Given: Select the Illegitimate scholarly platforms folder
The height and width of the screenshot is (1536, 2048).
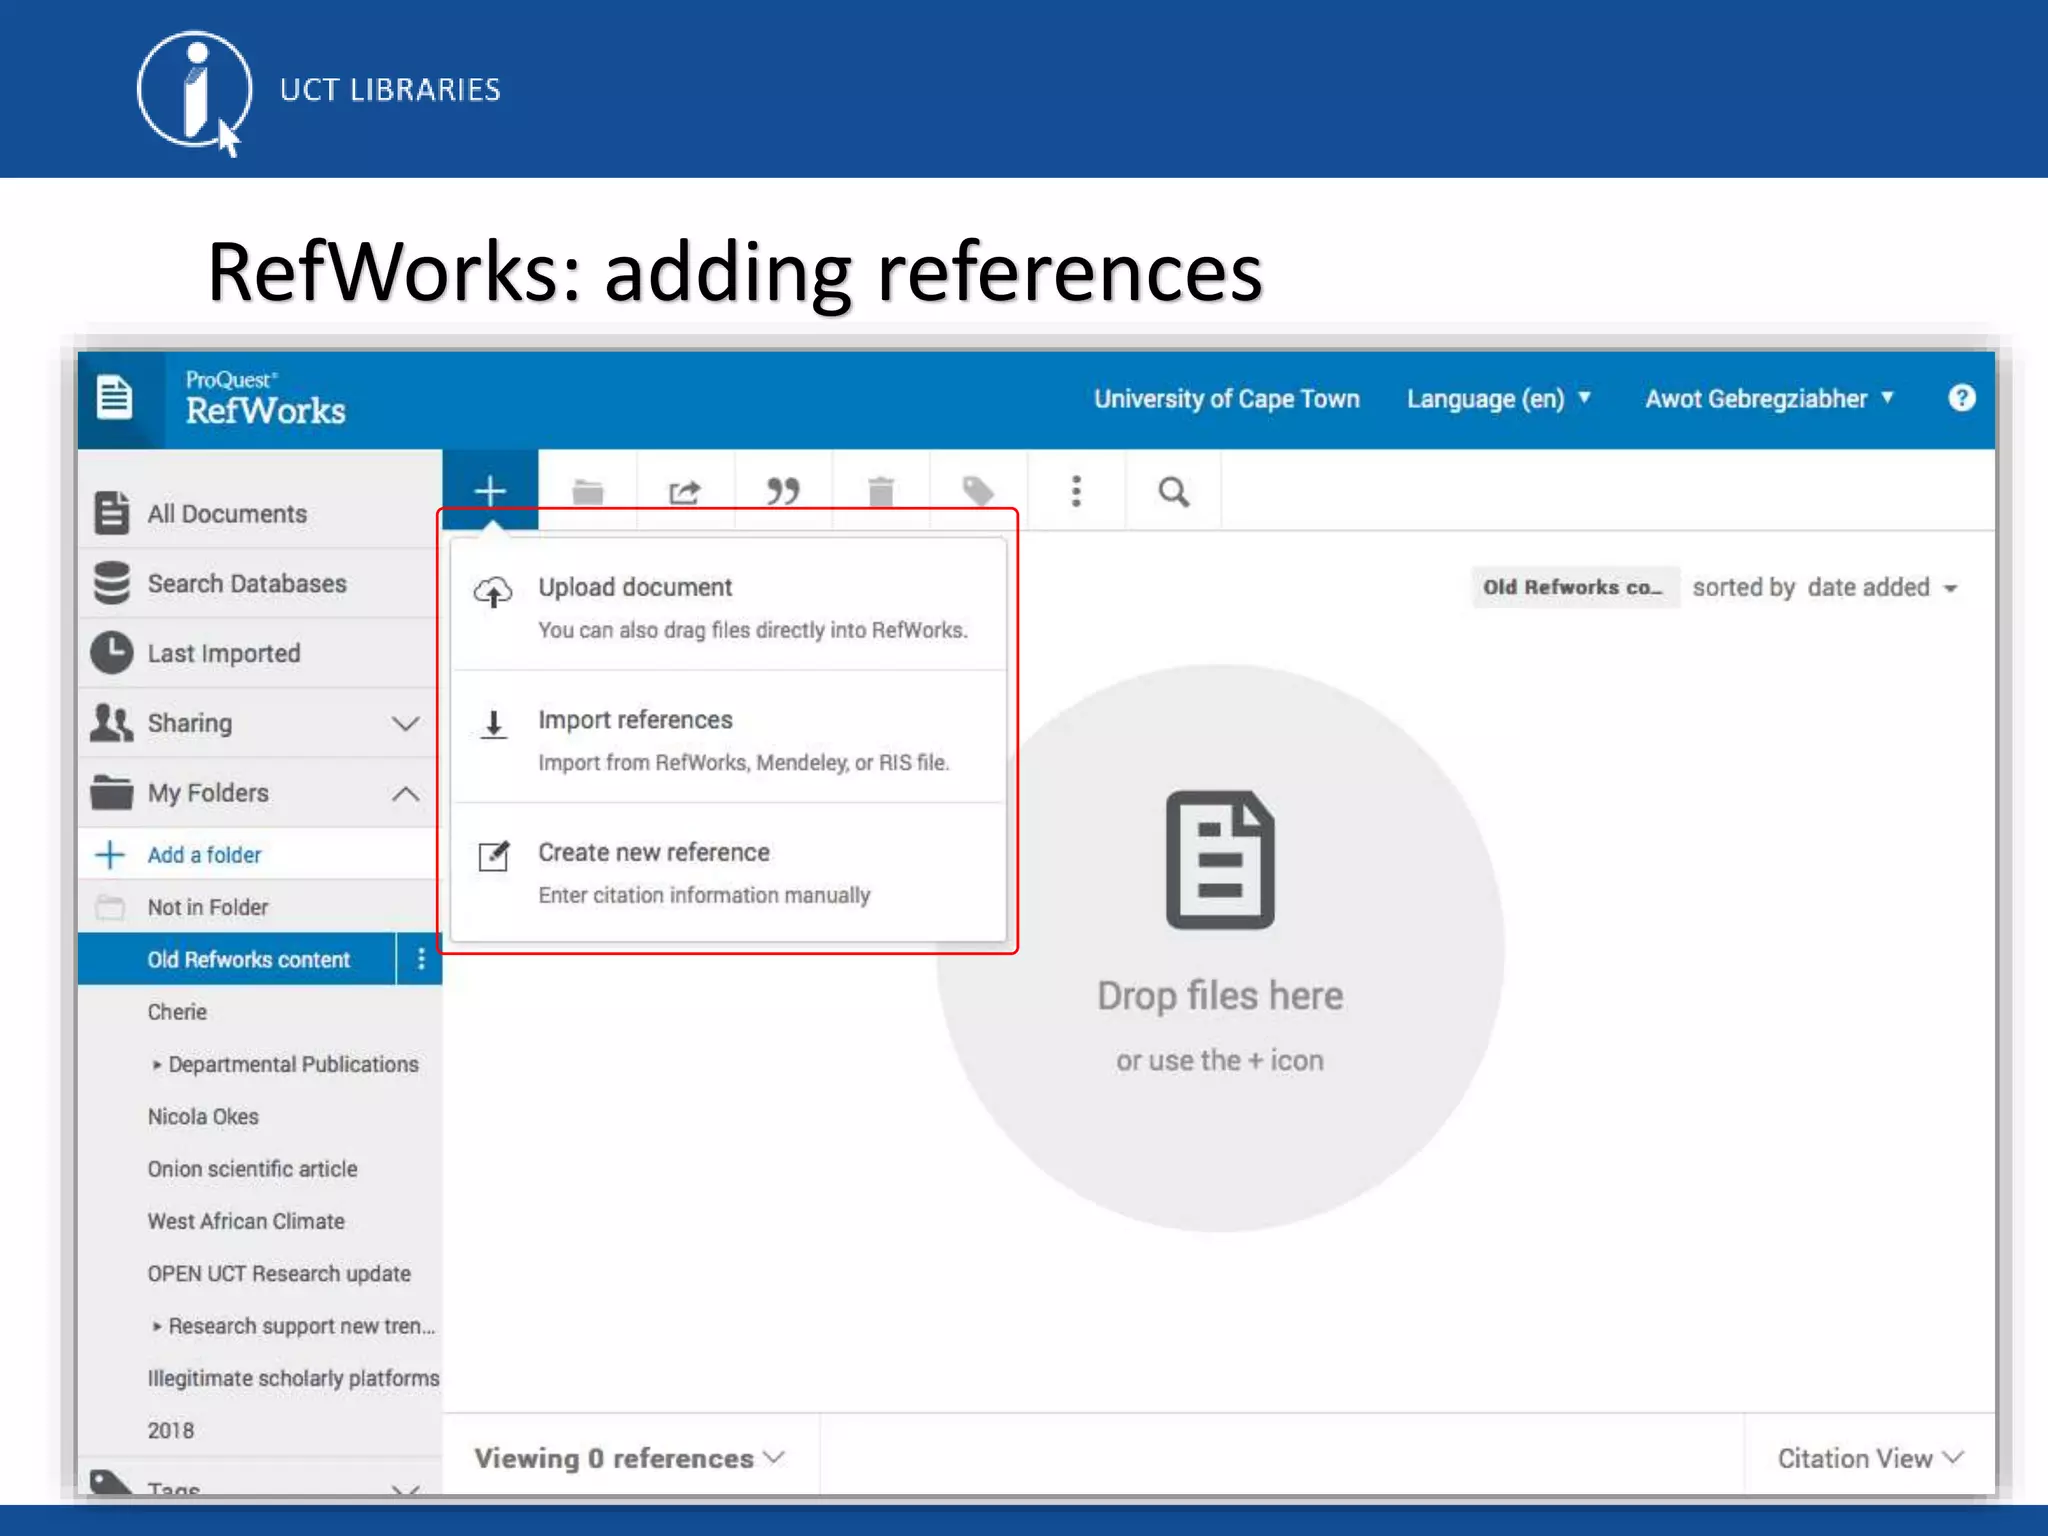Looking at the screenshot, I should 293,1379.
